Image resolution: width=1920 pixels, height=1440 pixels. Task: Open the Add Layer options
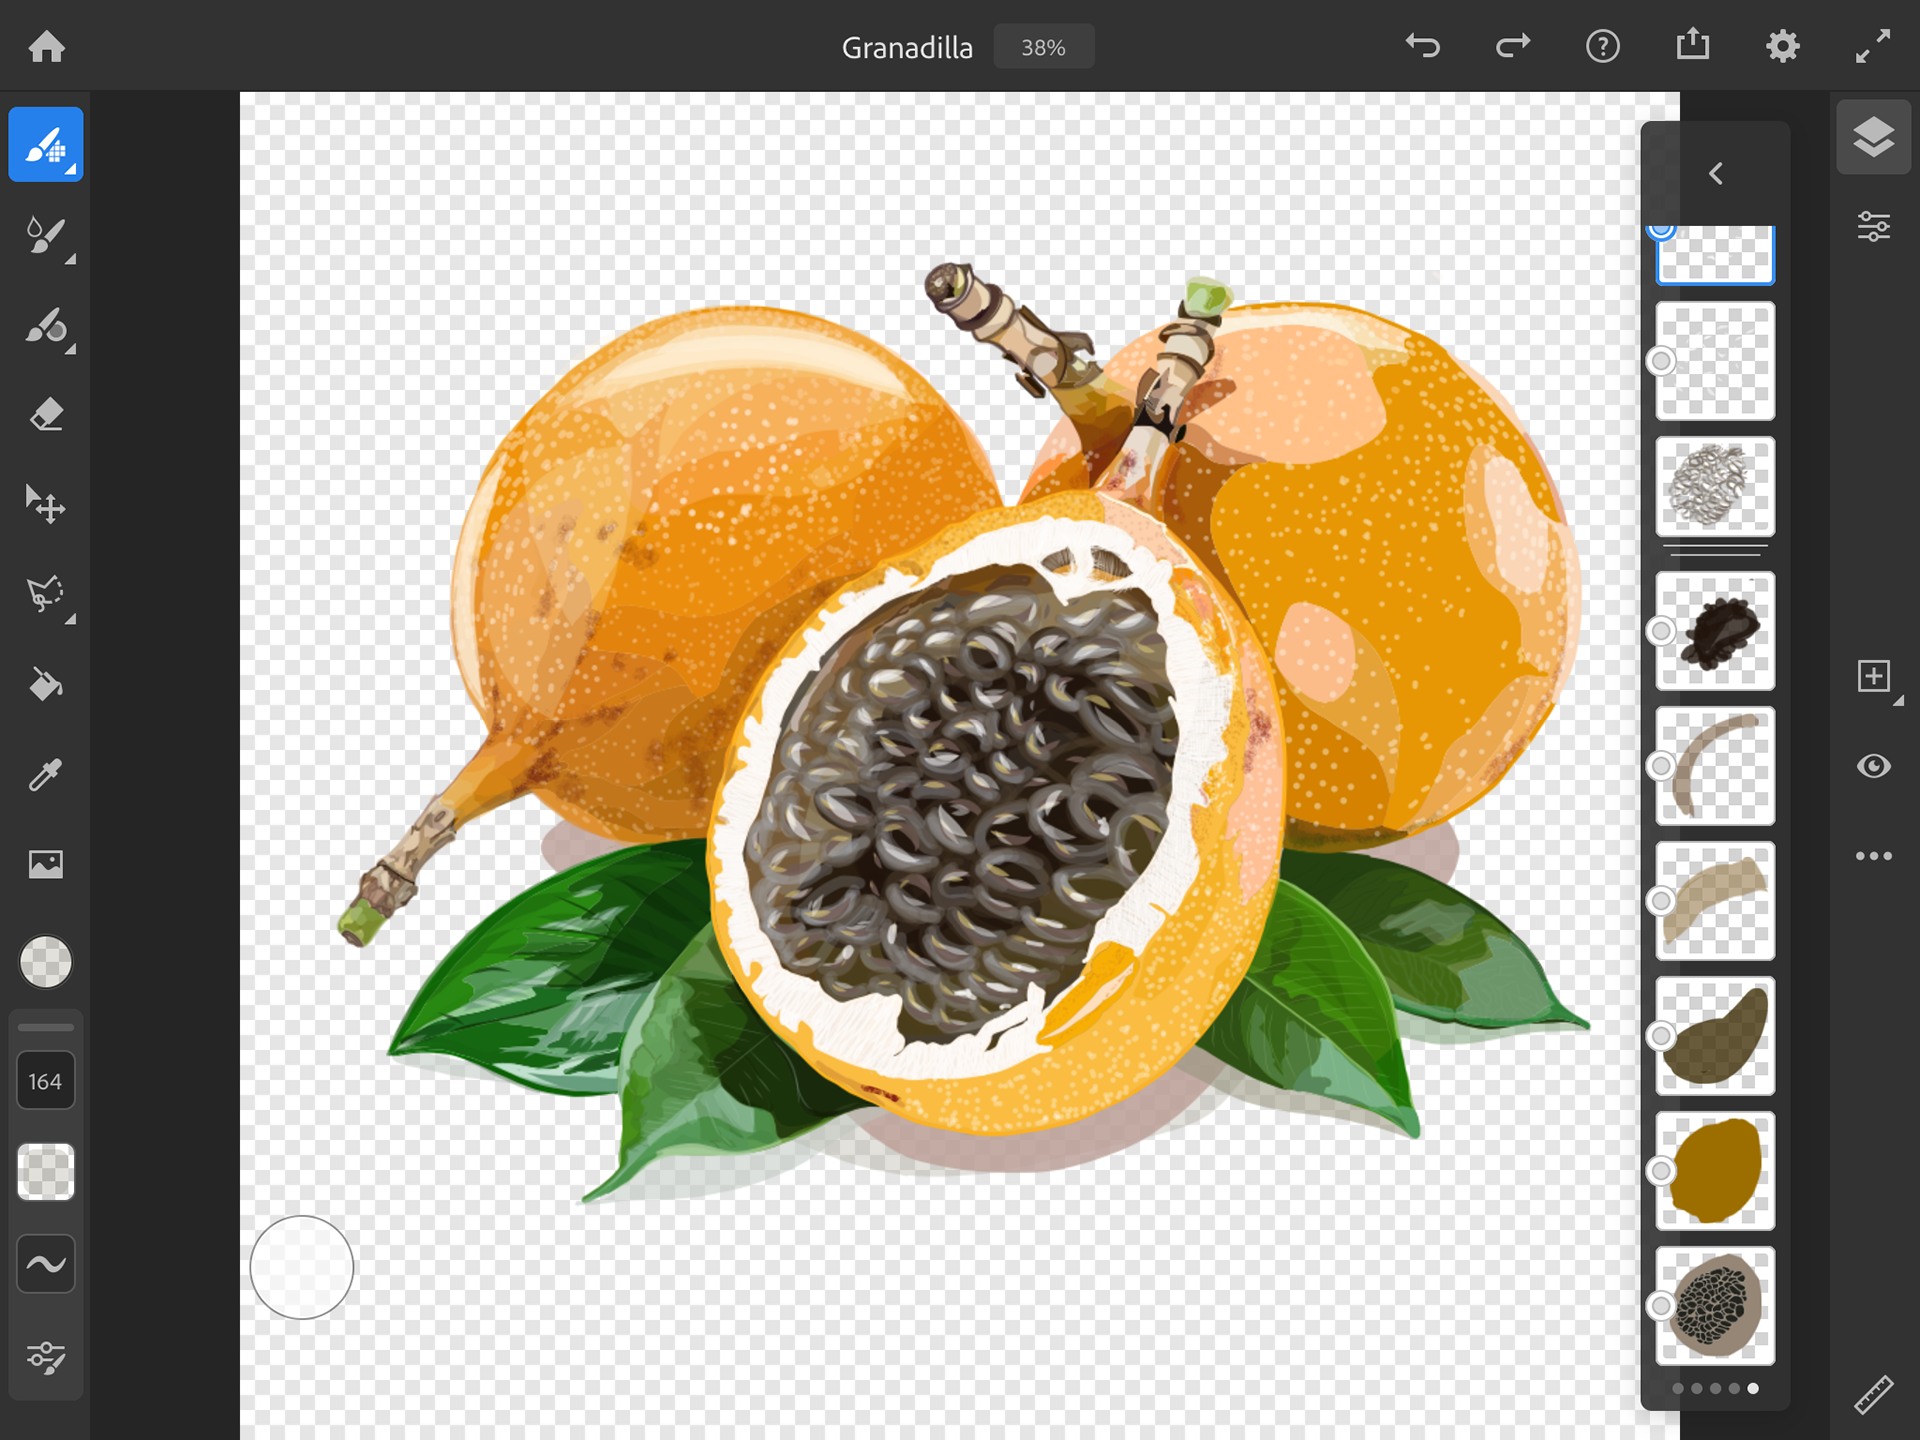pyautogui.click(x=1873, y=676)
